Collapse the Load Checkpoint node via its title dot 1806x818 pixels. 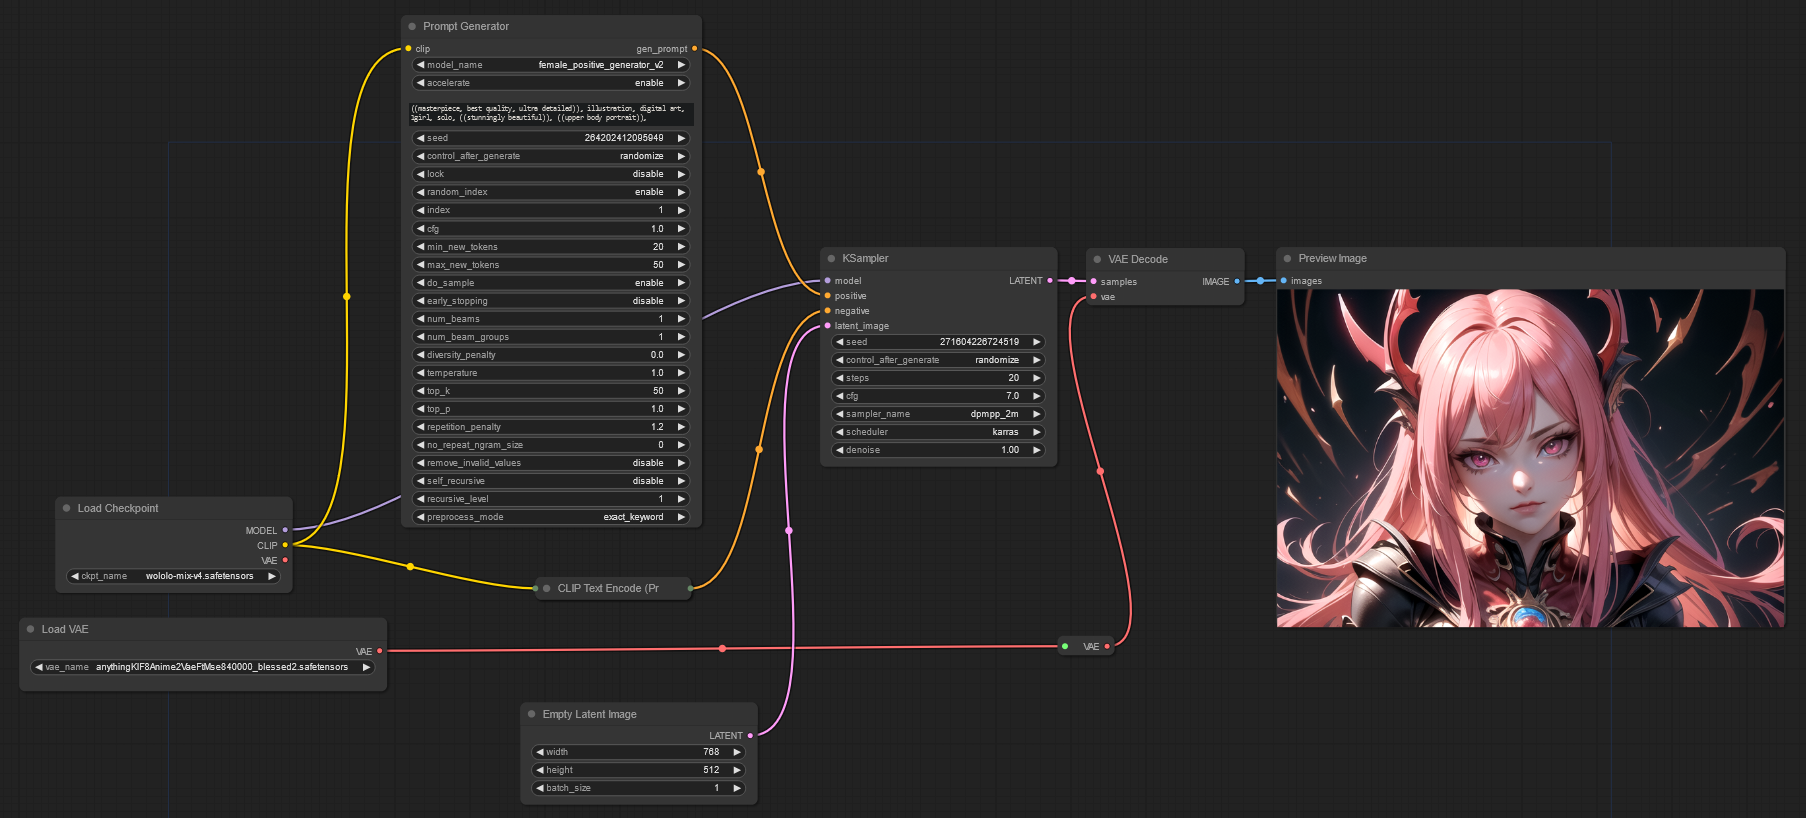click(66, 508)
